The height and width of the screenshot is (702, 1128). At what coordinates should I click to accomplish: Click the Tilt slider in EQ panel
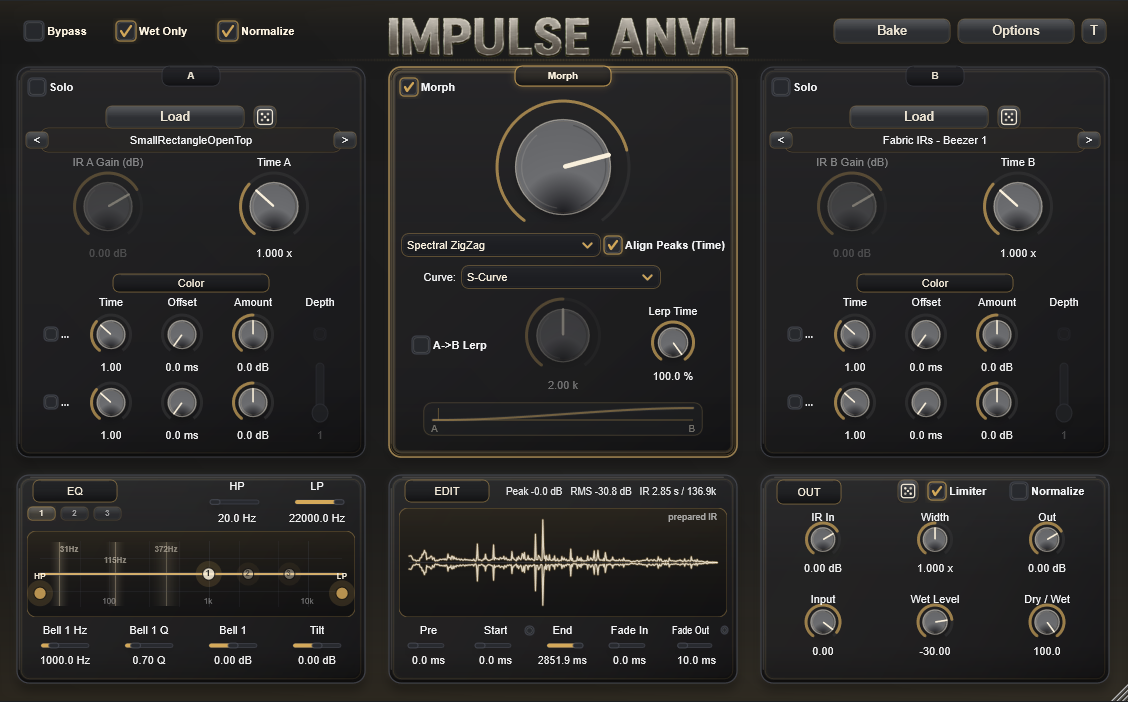click(317, 646)
